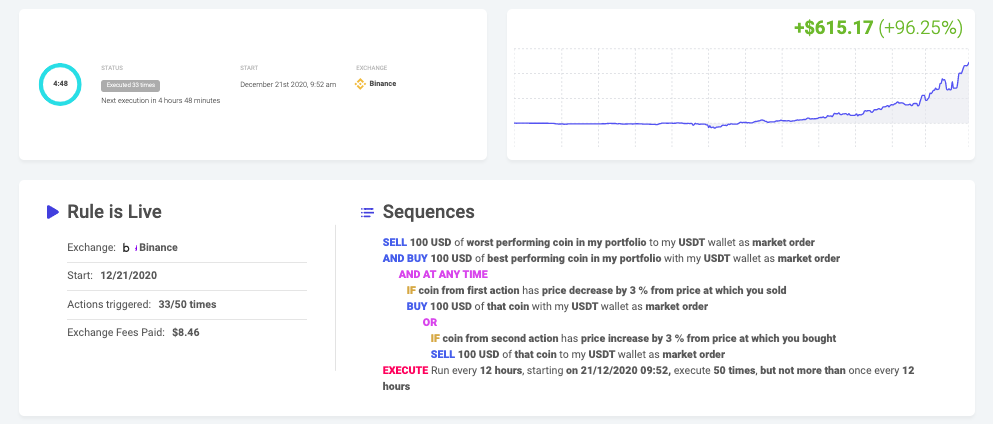Click the peak of the profit chart line
The image size is (993, 424).
(x=968, y=63)
